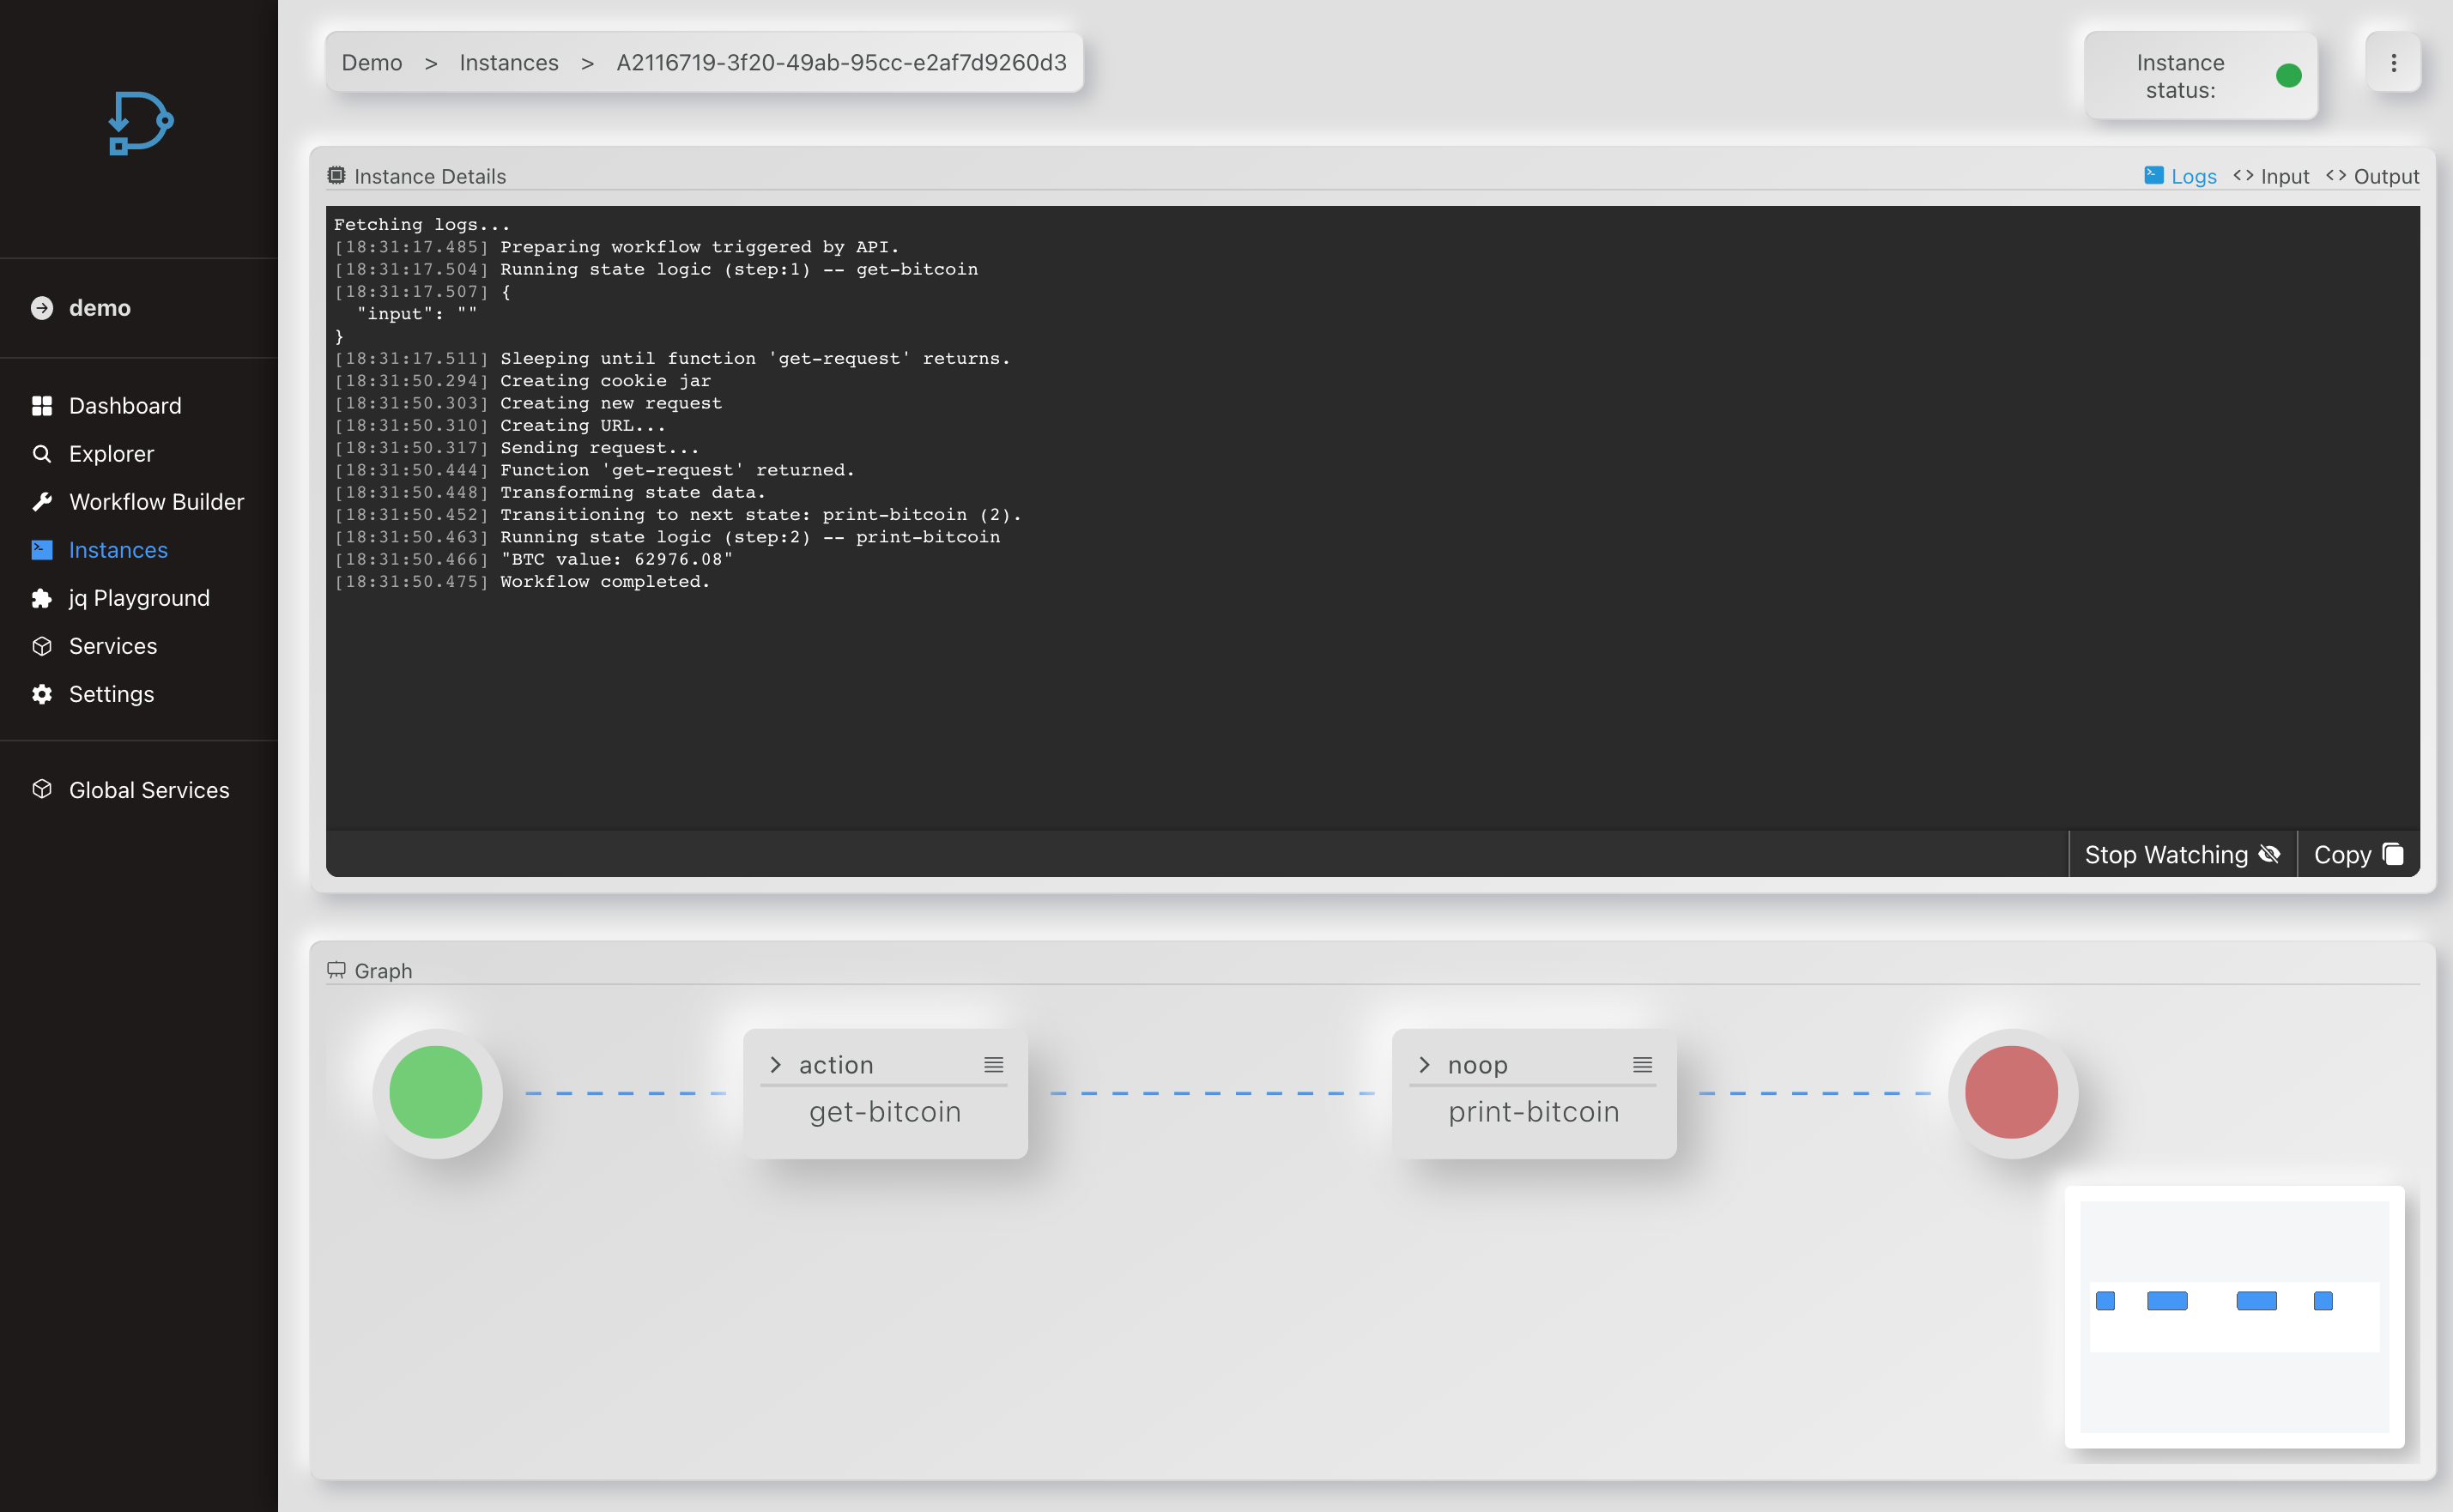
Task: Click the Direktiv logo icon
Action: (140, 122)
